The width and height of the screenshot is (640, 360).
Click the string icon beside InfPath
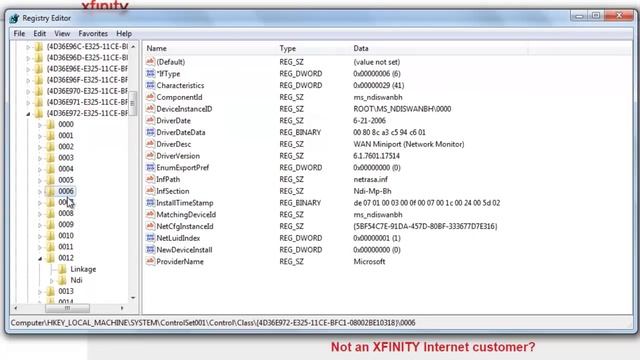coord(151,179)
